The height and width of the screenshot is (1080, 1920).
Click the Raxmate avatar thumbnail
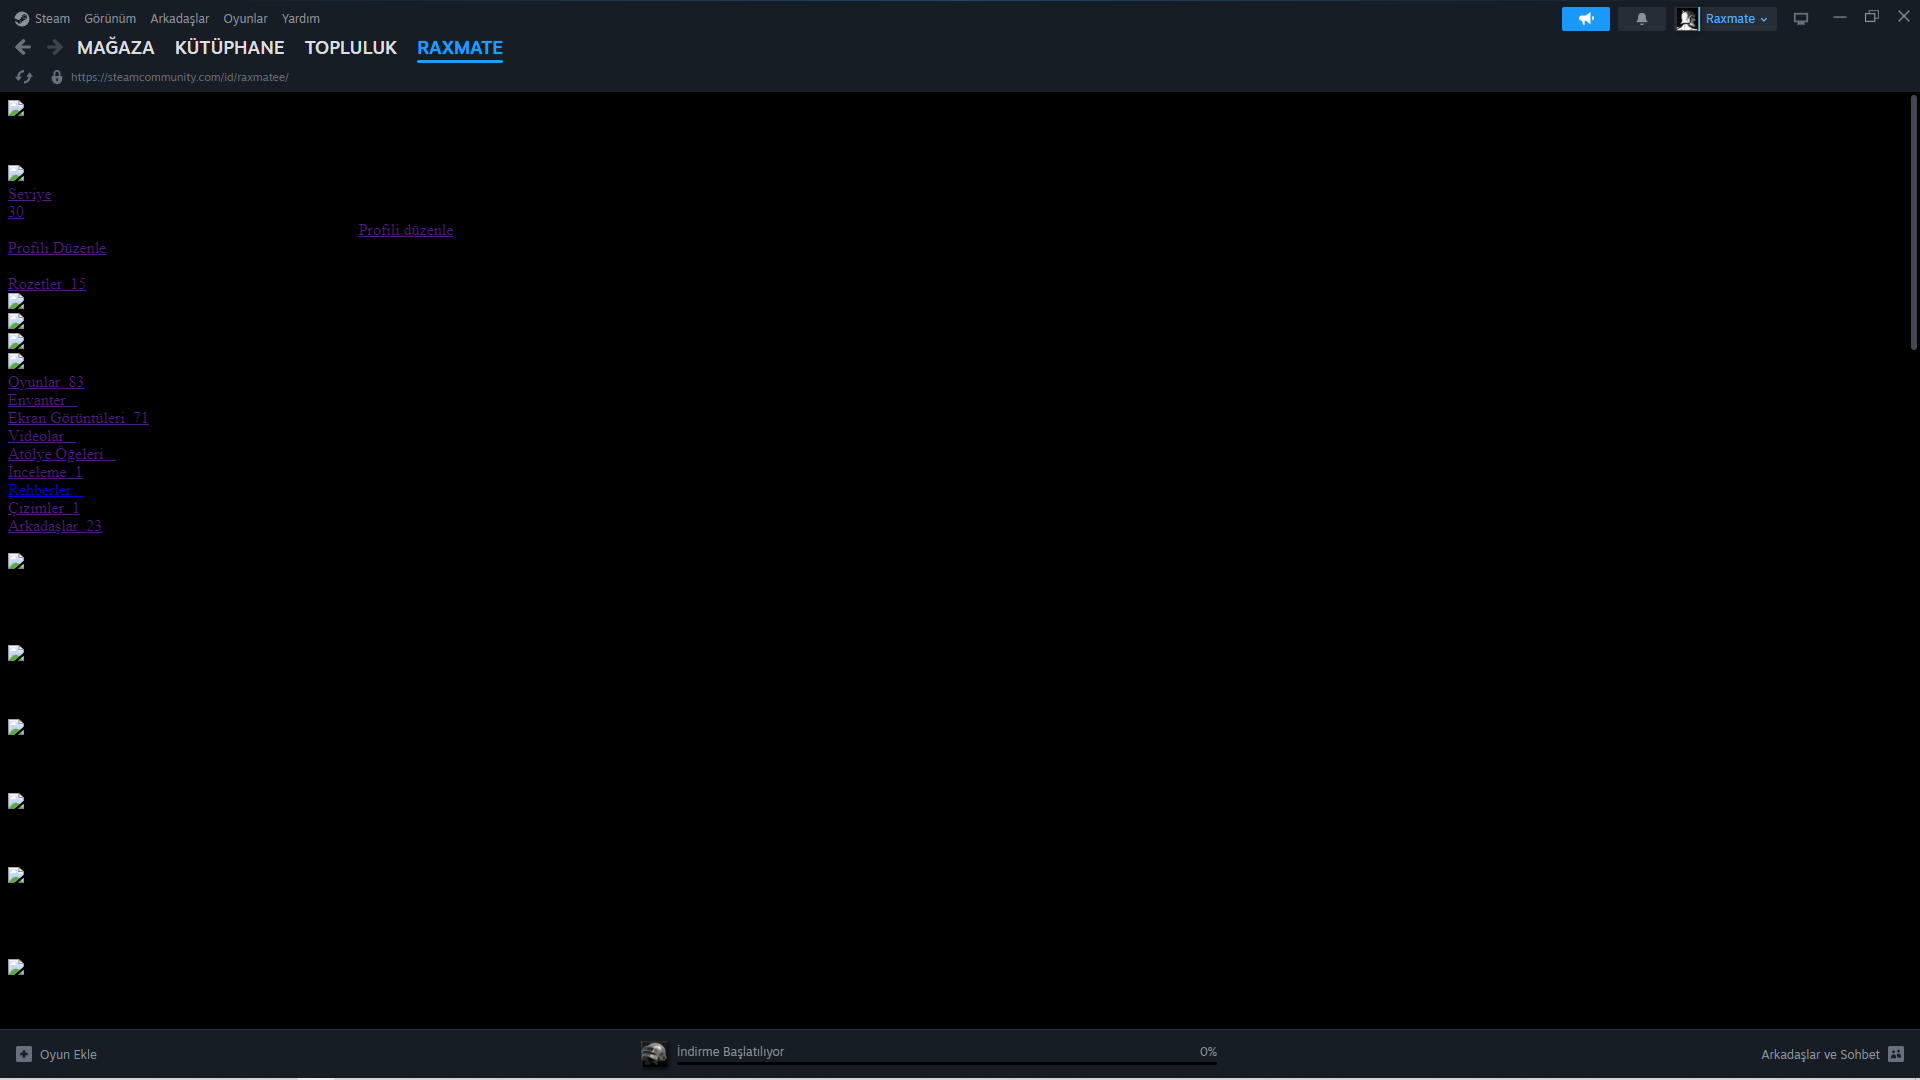coord(1687,19)
